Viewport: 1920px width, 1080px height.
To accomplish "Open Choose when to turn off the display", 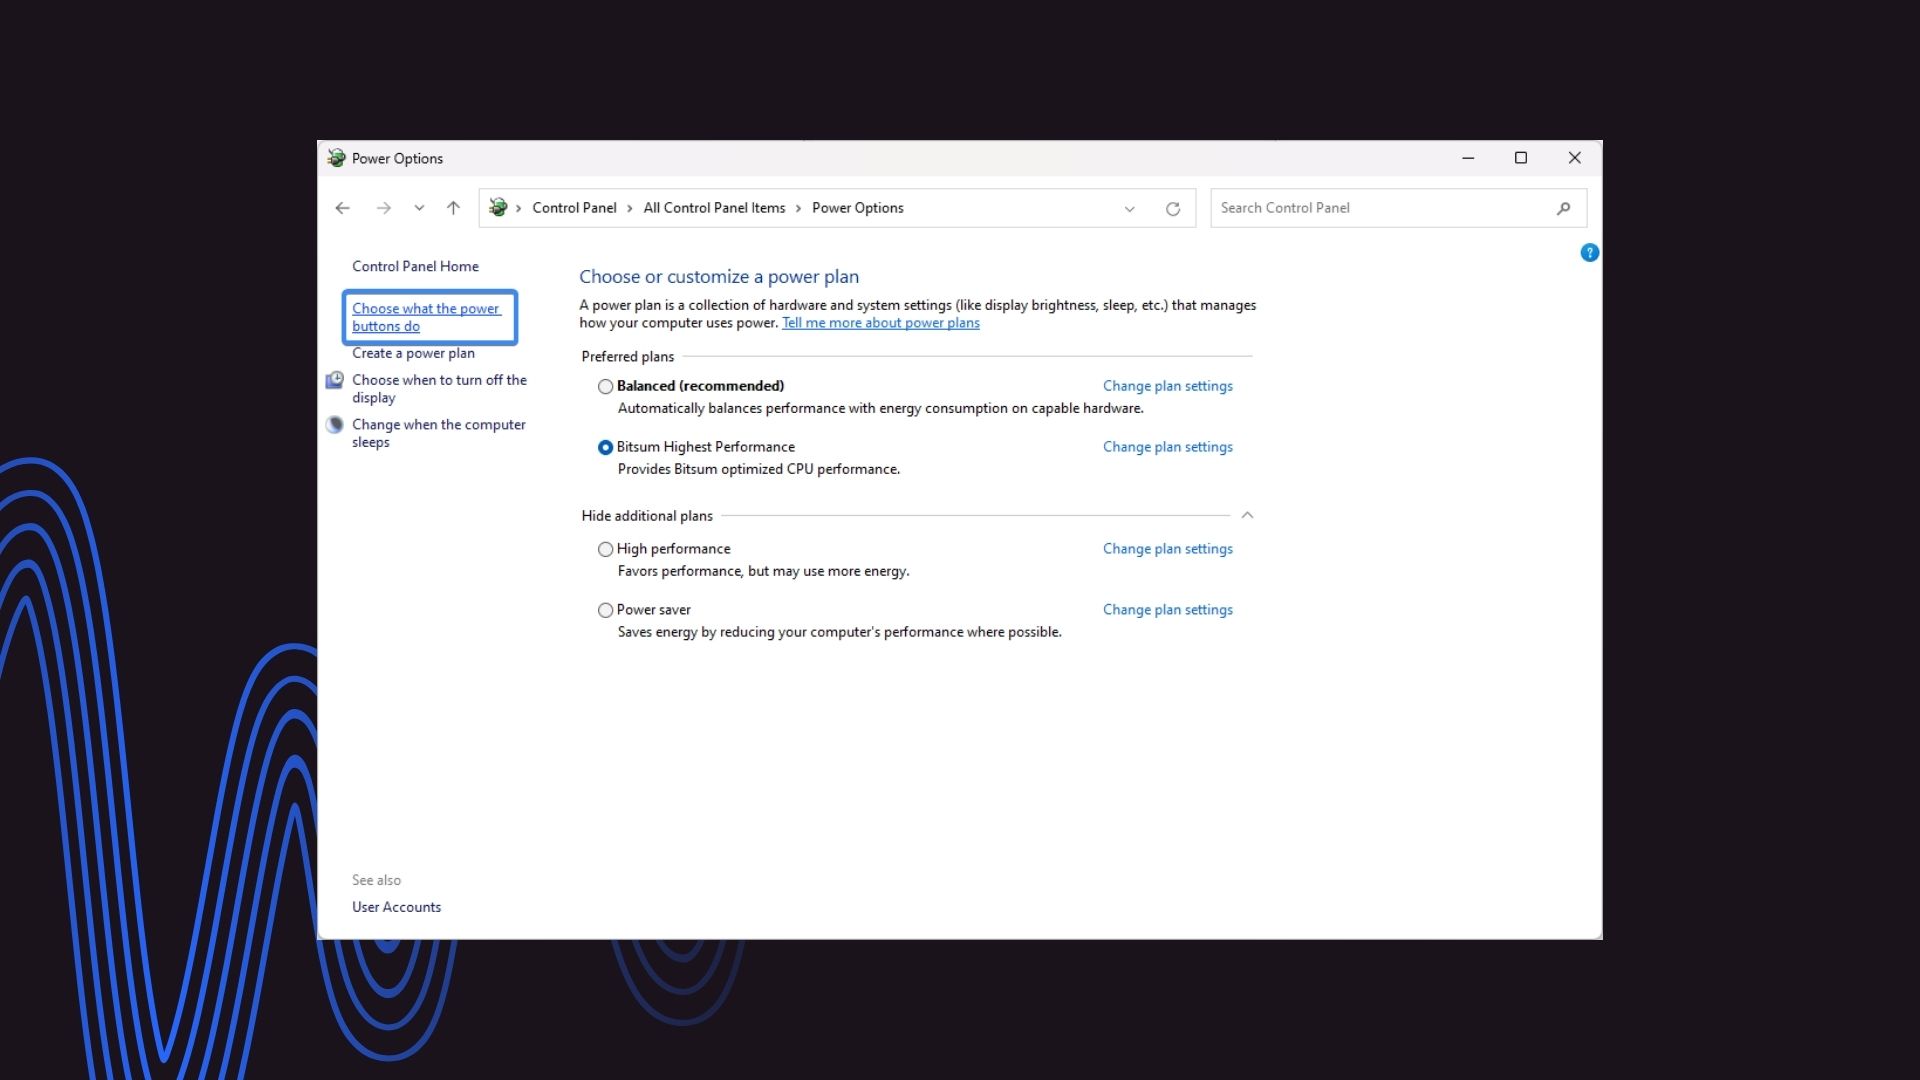I will tap(439, 388).
